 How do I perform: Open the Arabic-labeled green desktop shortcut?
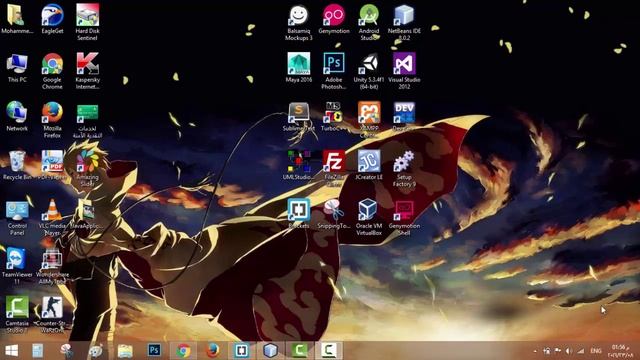pyautogui.click(x=87, y=120)
